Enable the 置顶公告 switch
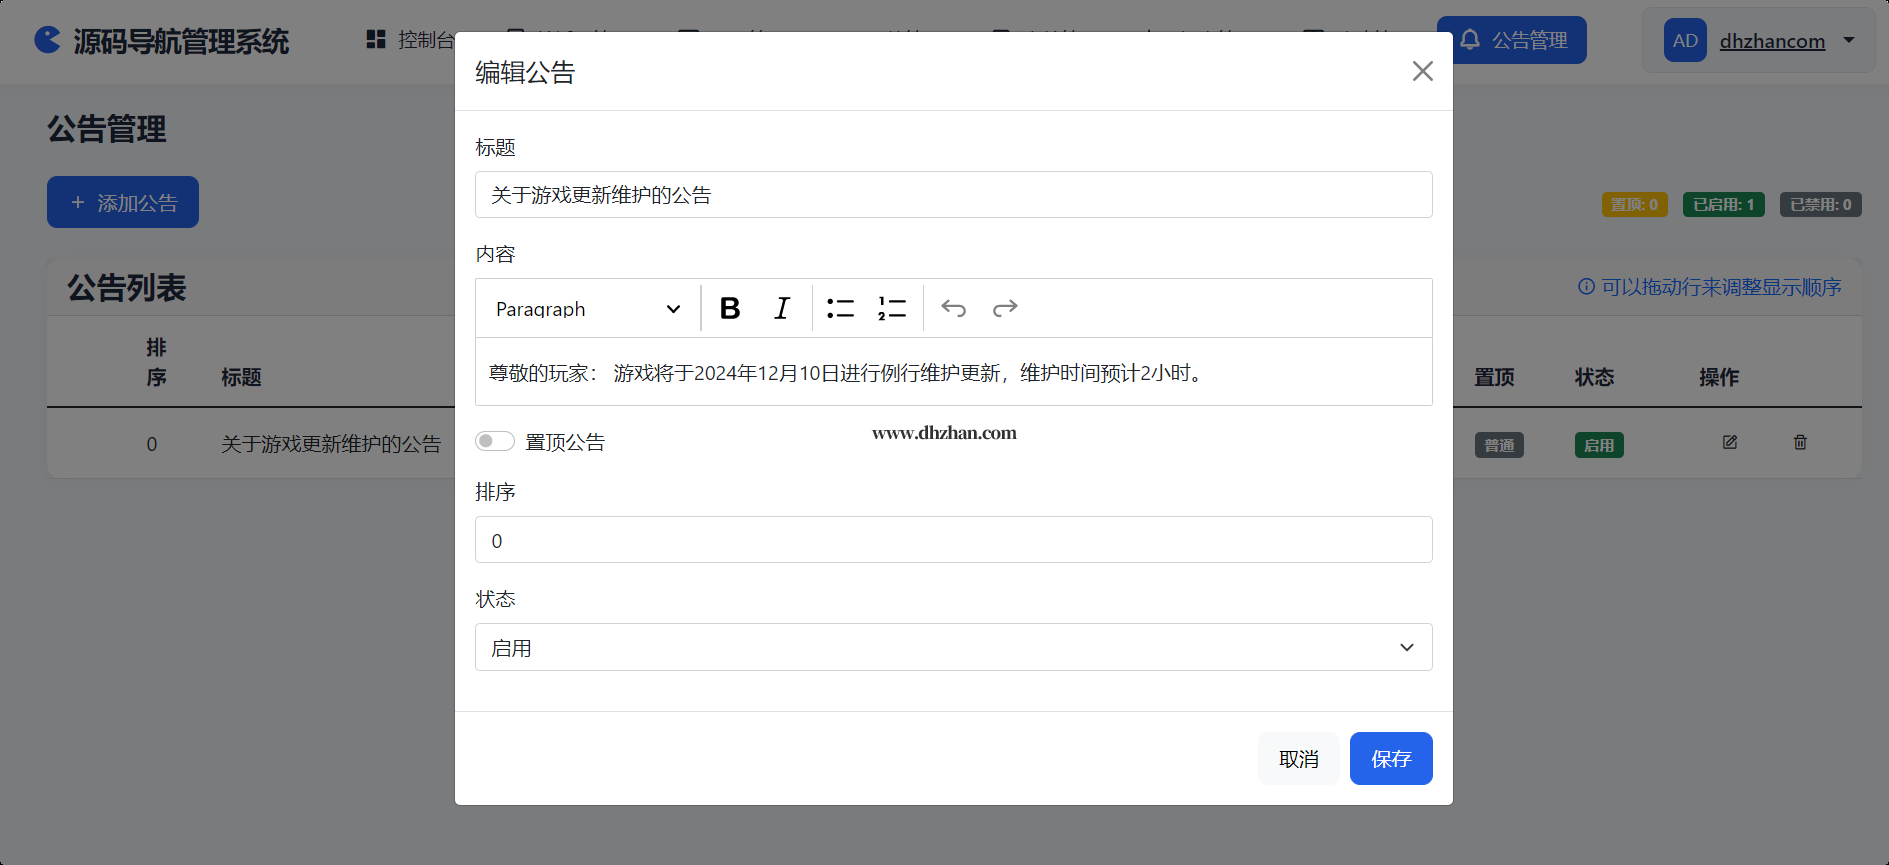Viewport: 1889px width, 865px height. (x=495, y=441)
